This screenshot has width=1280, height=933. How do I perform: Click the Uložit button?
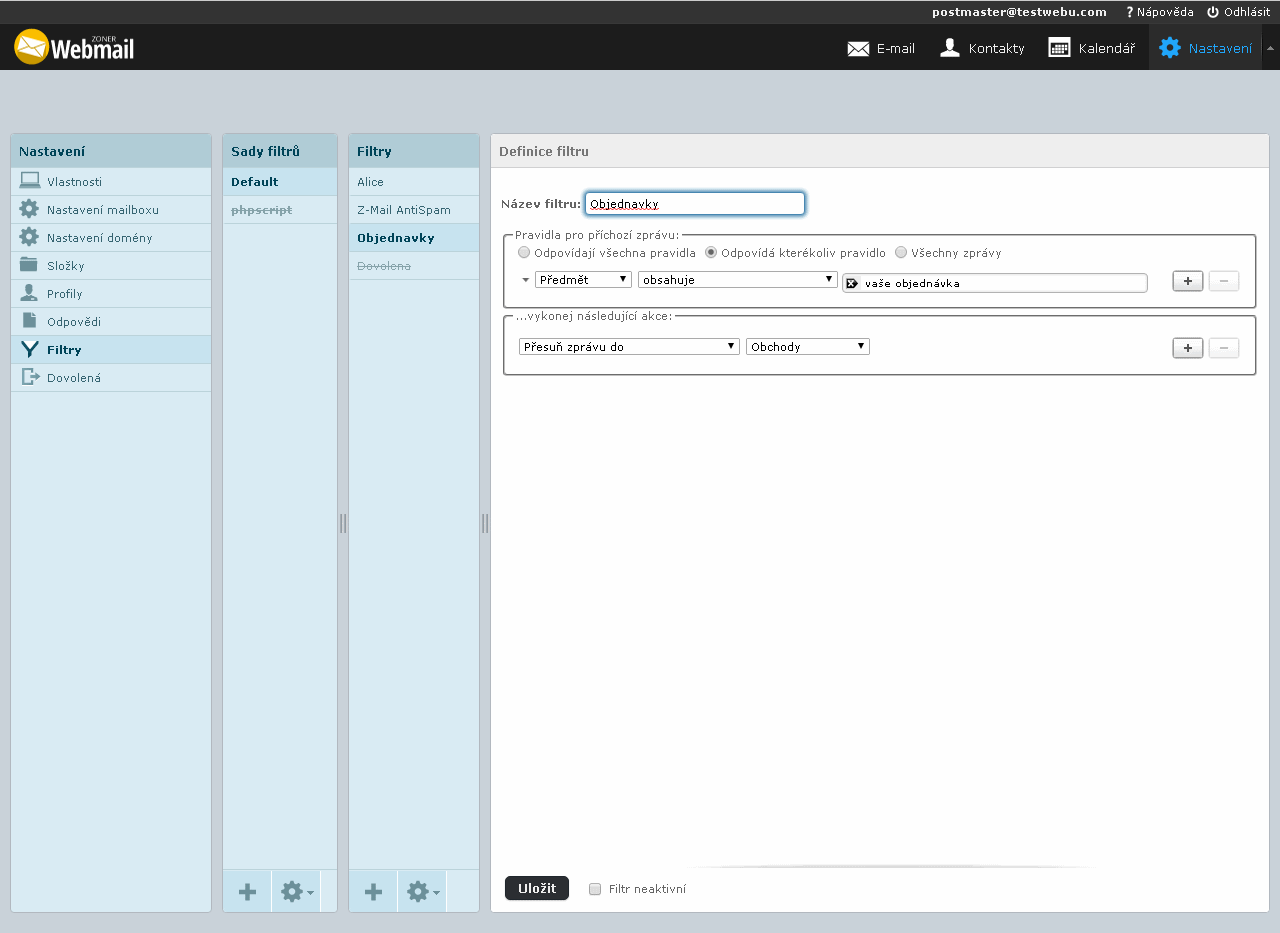[536, 888]
